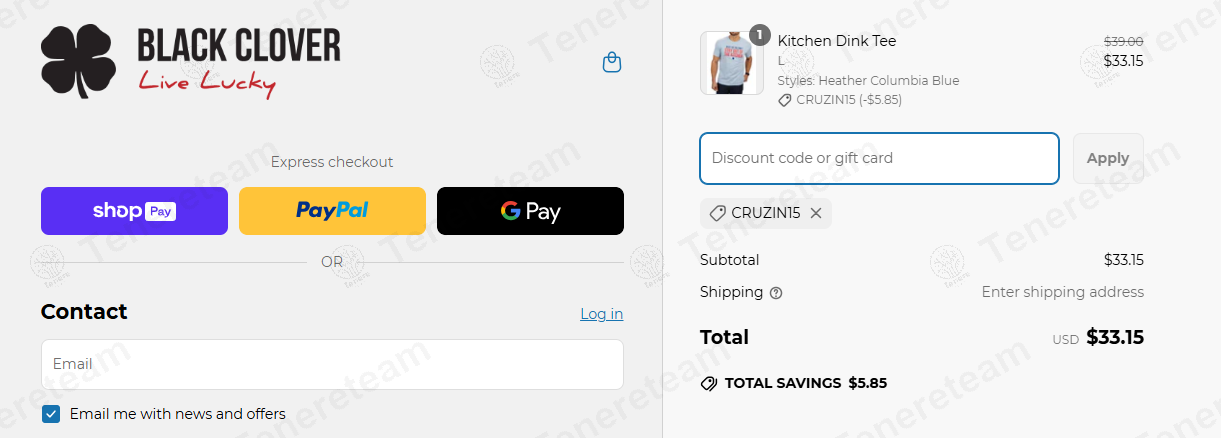Toggle Email me with news and offers
This screenshot has height=438, width=1221.
(51, 414)
